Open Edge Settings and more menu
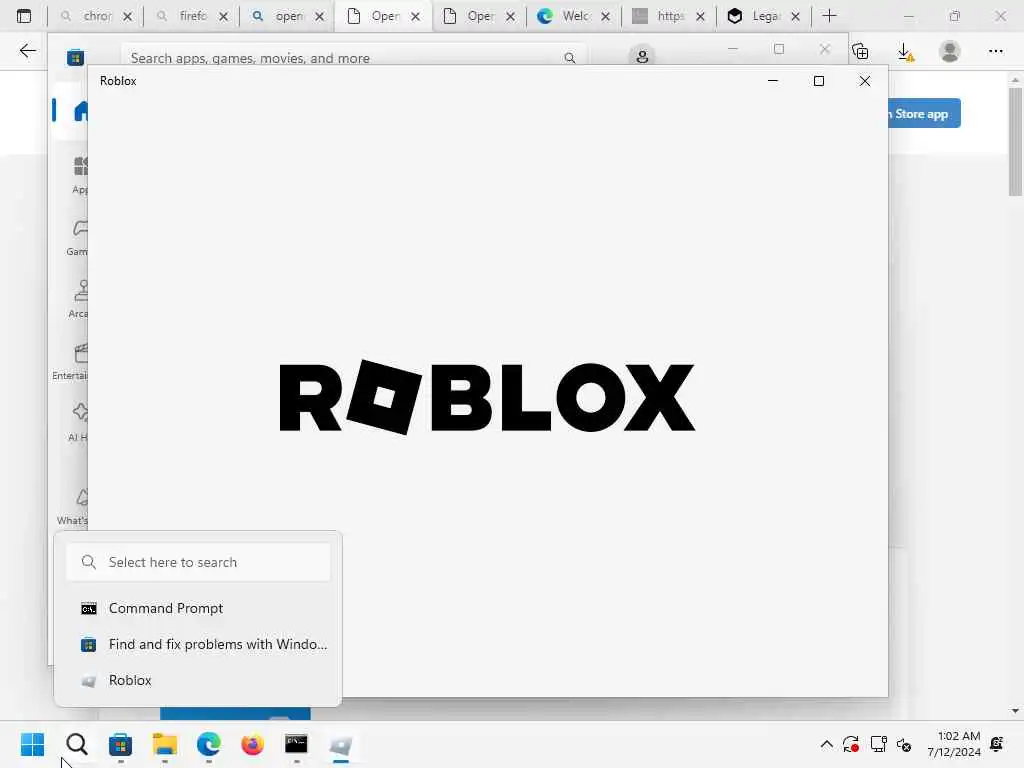Viewport: 1024px width, 768px height. point(995,51)
